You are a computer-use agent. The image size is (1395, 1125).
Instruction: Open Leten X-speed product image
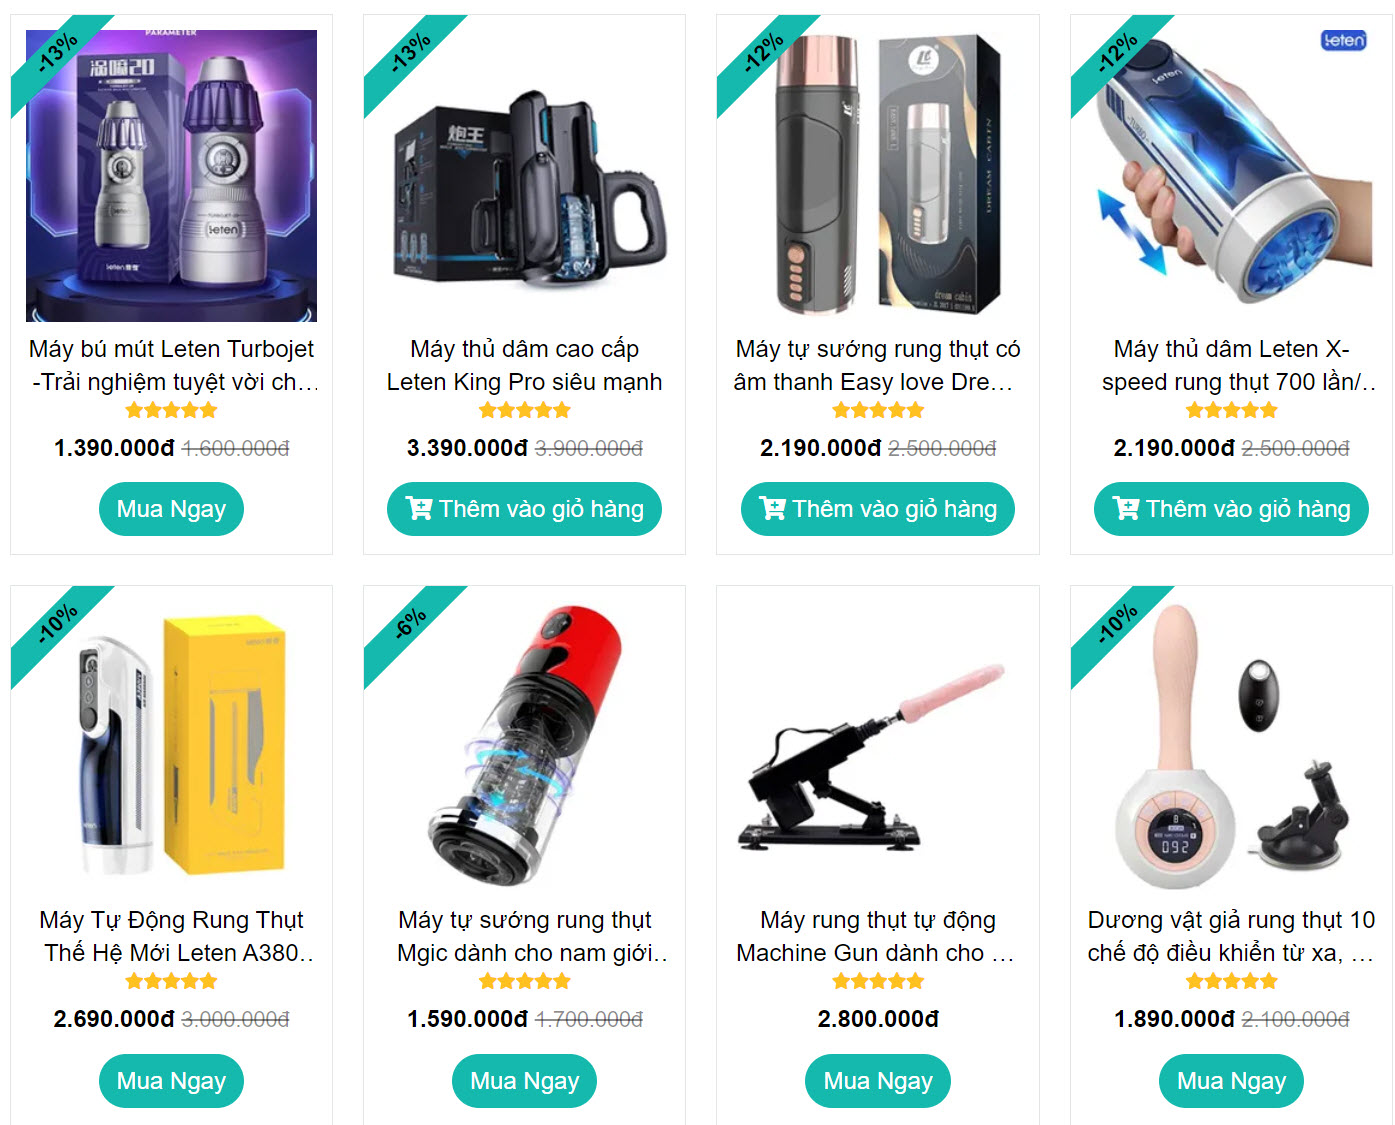pos(1231,176)
